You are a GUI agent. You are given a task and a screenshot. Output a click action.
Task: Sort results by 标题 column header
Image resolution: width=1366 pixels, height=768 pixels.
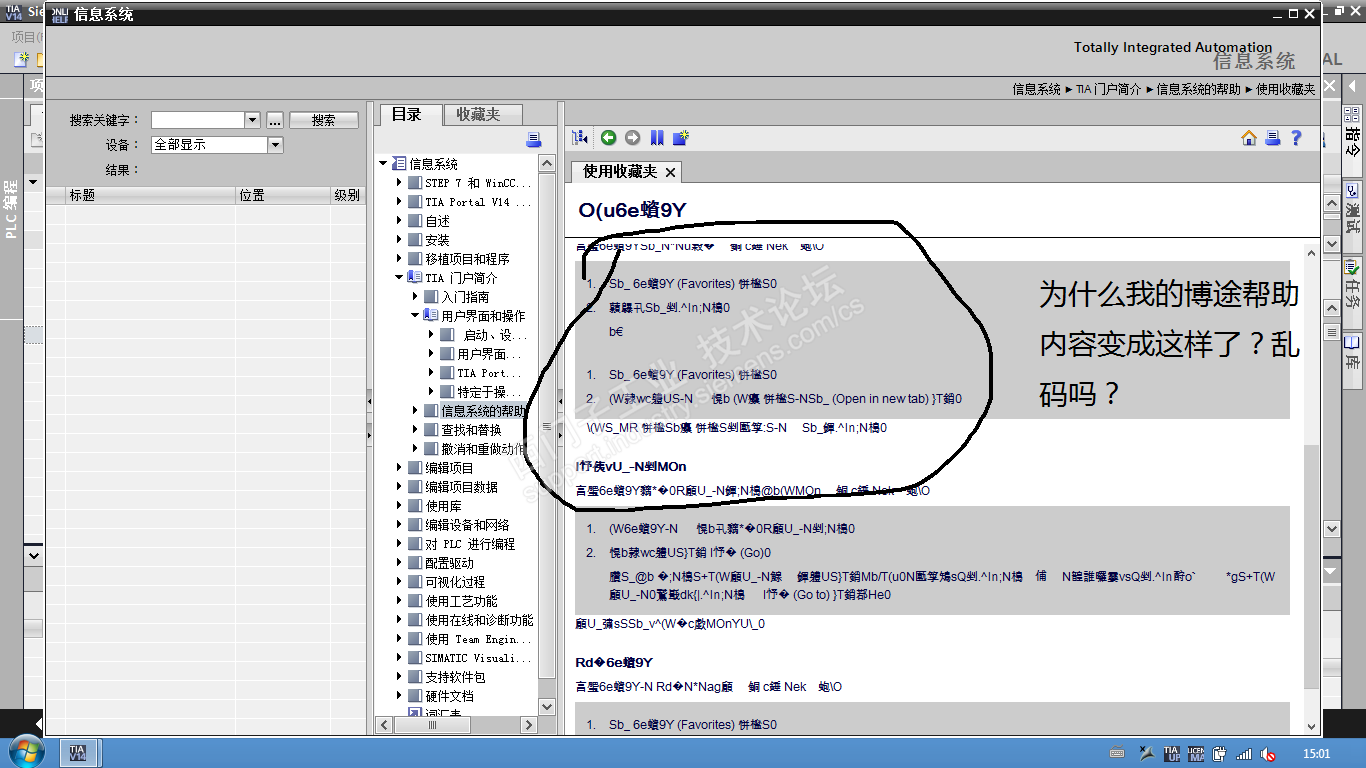pyautogui.click(x=150, y=195)
